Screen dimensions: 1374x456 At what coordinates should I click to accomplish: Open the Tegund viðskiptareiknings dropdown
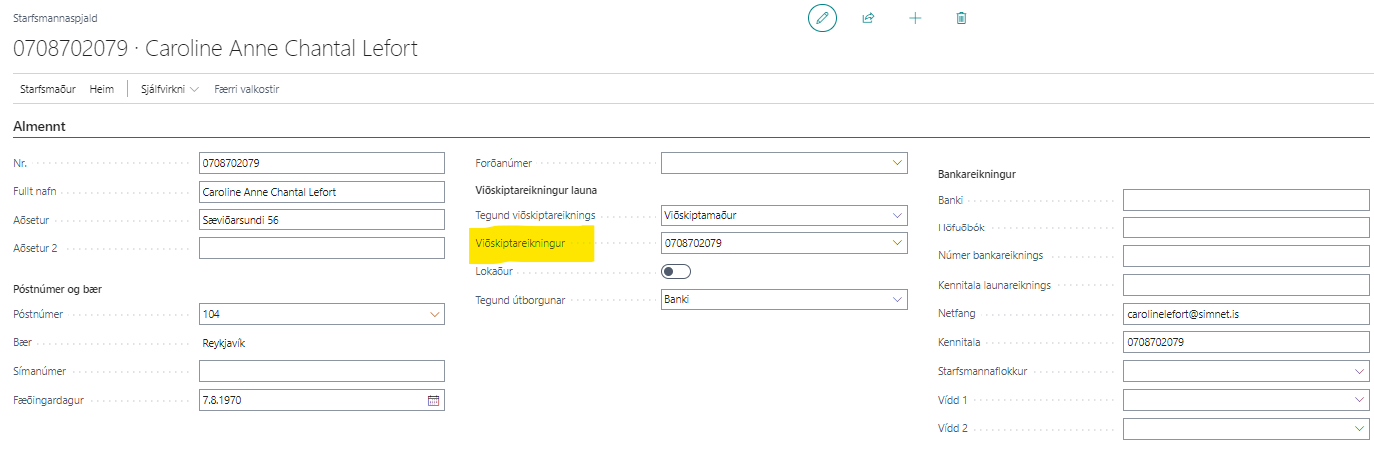(x=895, y=215)
